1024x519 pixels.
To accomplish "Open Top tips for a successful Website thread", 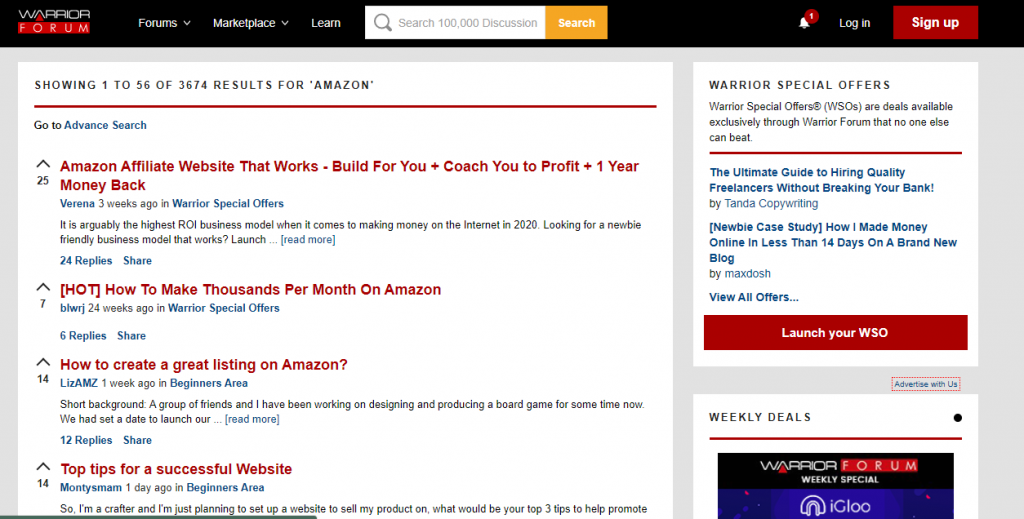I will click(x=176, y=469).
